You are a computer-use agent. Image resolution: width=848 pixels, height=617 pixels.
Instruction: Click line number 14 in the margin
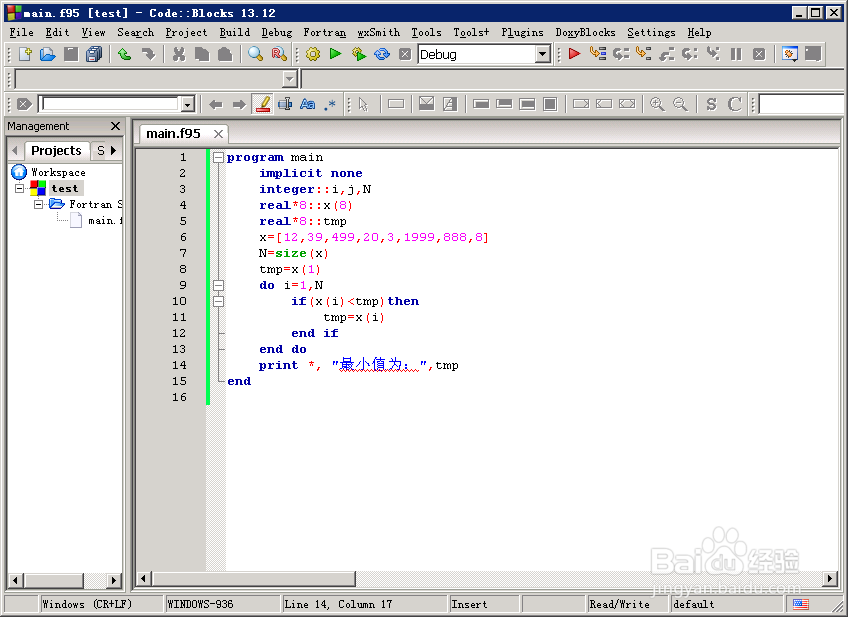click(x=179, y=365)
